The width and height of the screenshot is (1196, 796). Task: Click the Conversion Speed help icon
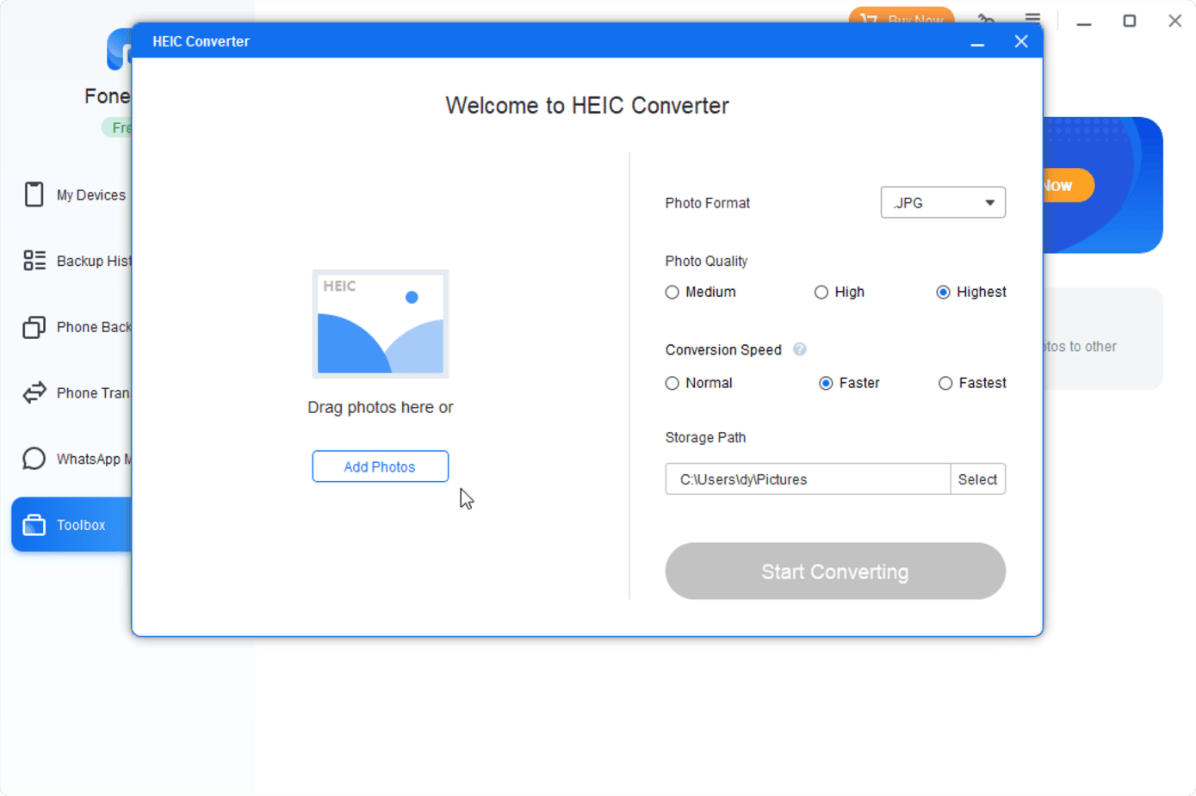(x=799, y=350)
